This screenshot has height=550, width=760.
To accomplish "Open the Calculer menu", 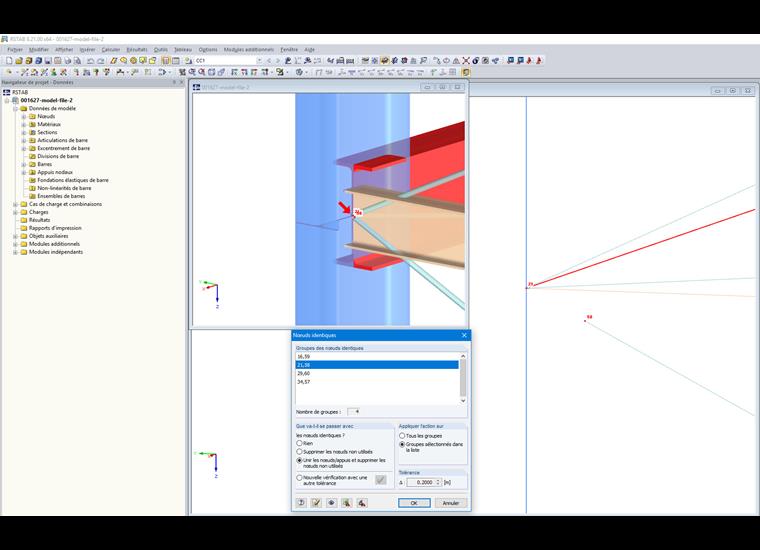I will click(111, 49).
